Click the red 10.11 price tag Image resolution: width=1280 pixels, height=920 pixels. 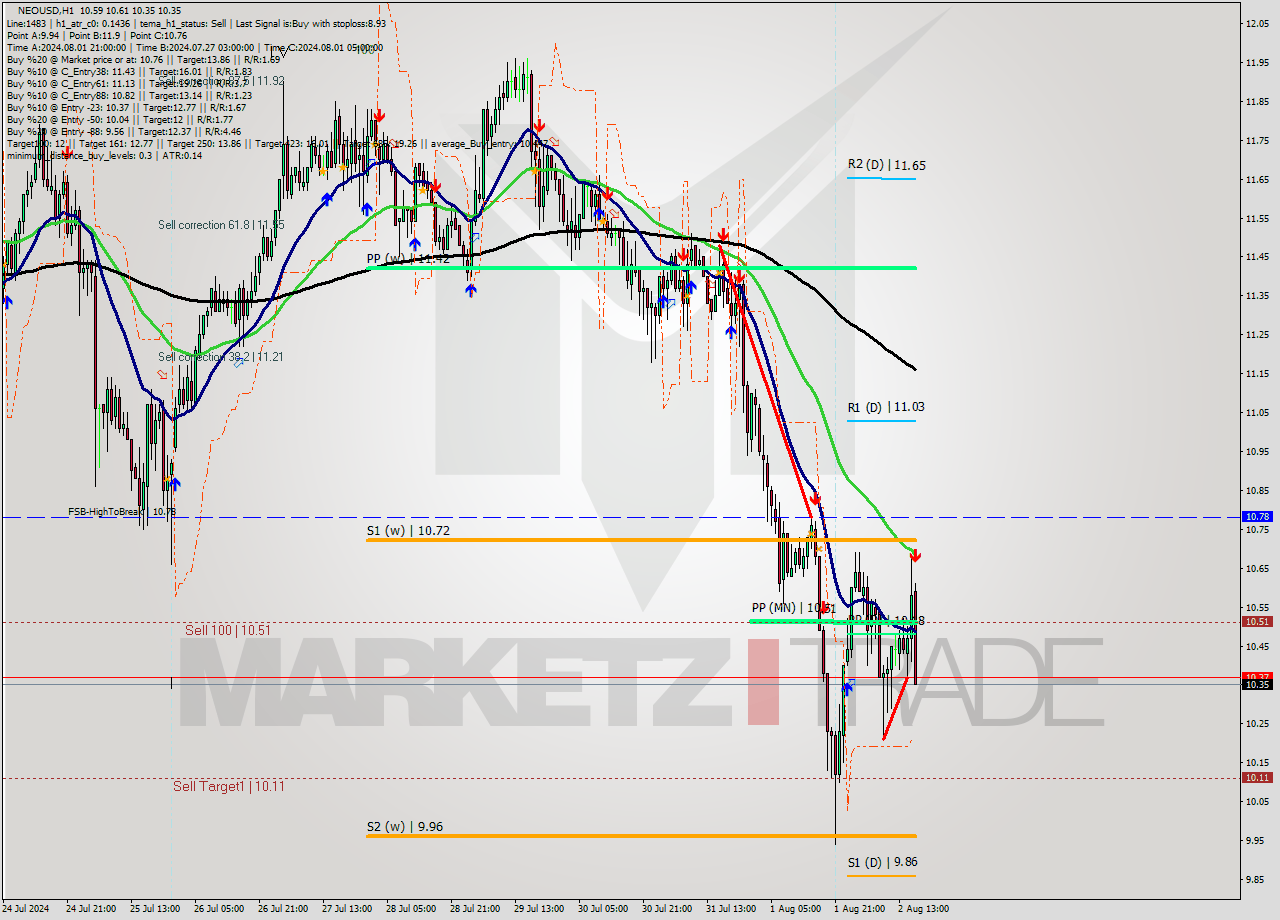(x=1257, y=777)
